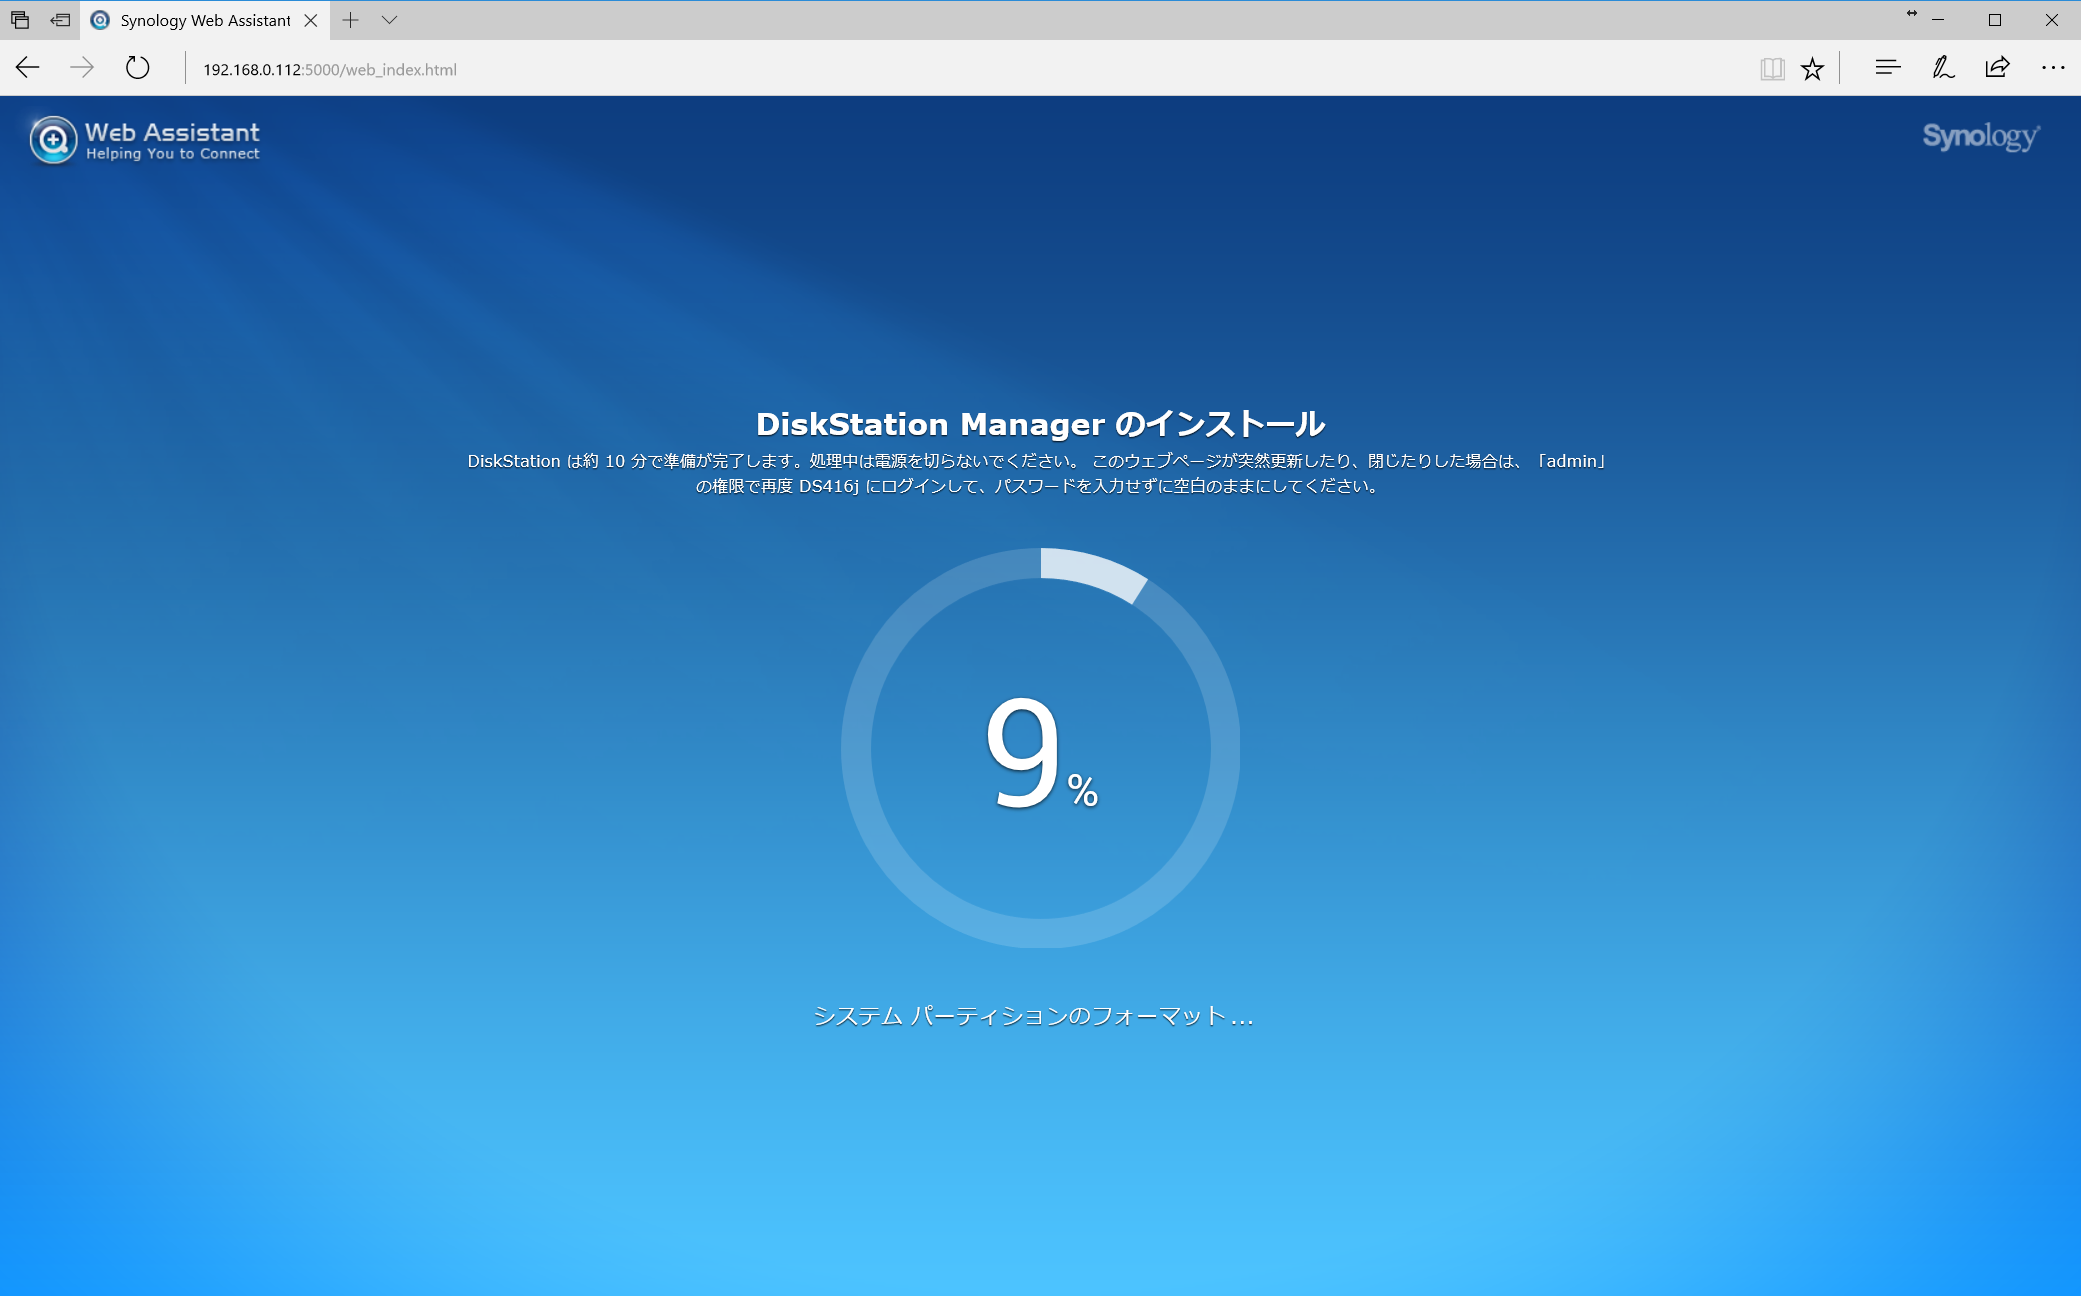Click the Share page icon
Screen dimensions: 2081x1296
tap(1997, 68)
